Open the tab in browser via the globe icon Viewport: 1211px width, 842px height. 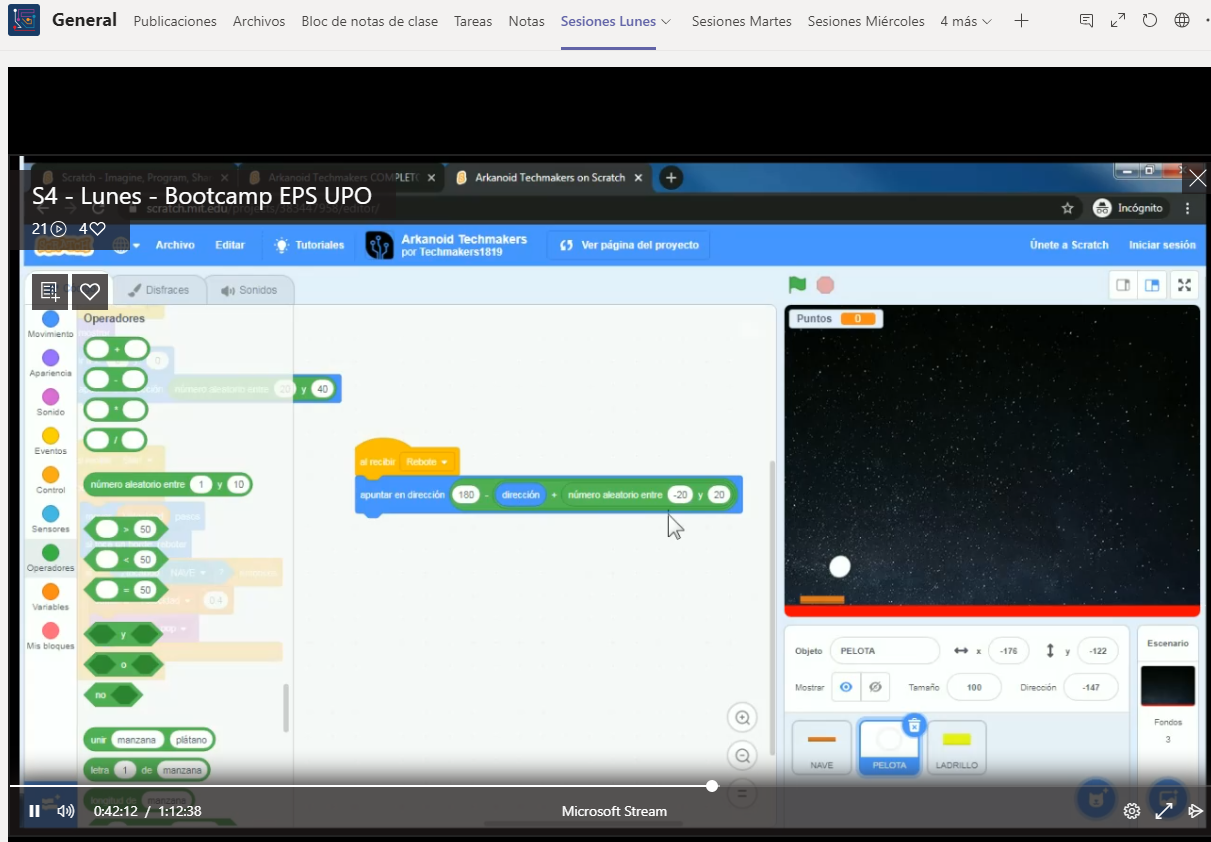pos(1182,21)
